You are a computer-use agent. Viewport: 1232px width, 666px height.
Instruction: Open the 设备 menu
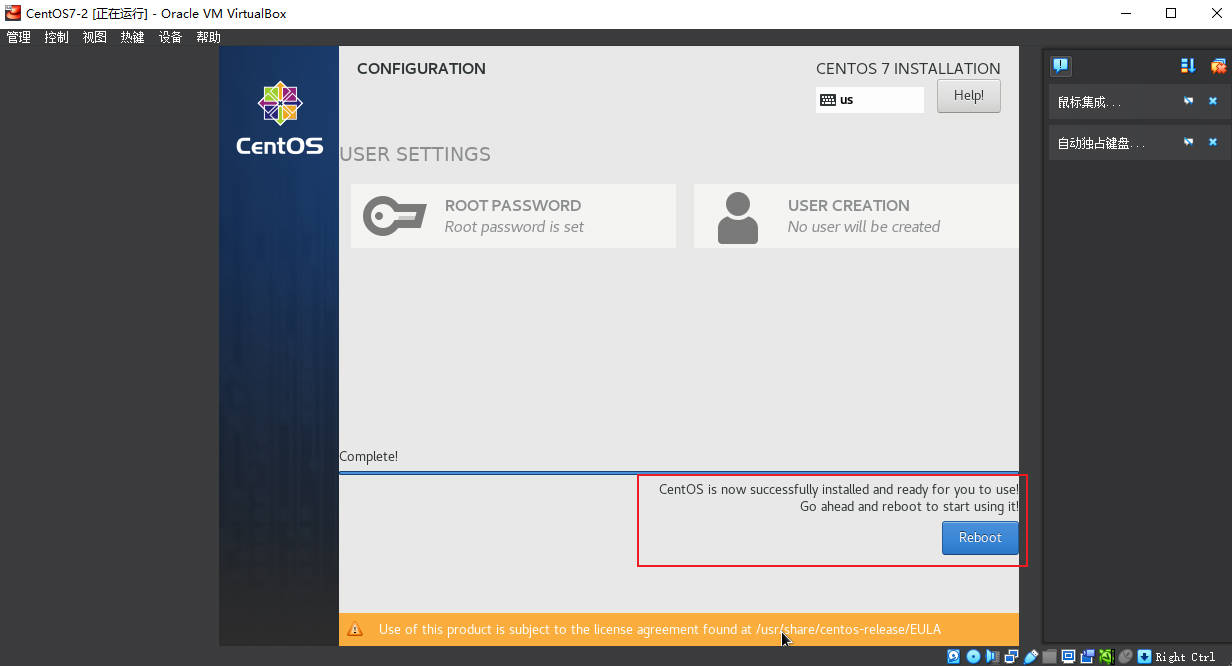point(171,37)
